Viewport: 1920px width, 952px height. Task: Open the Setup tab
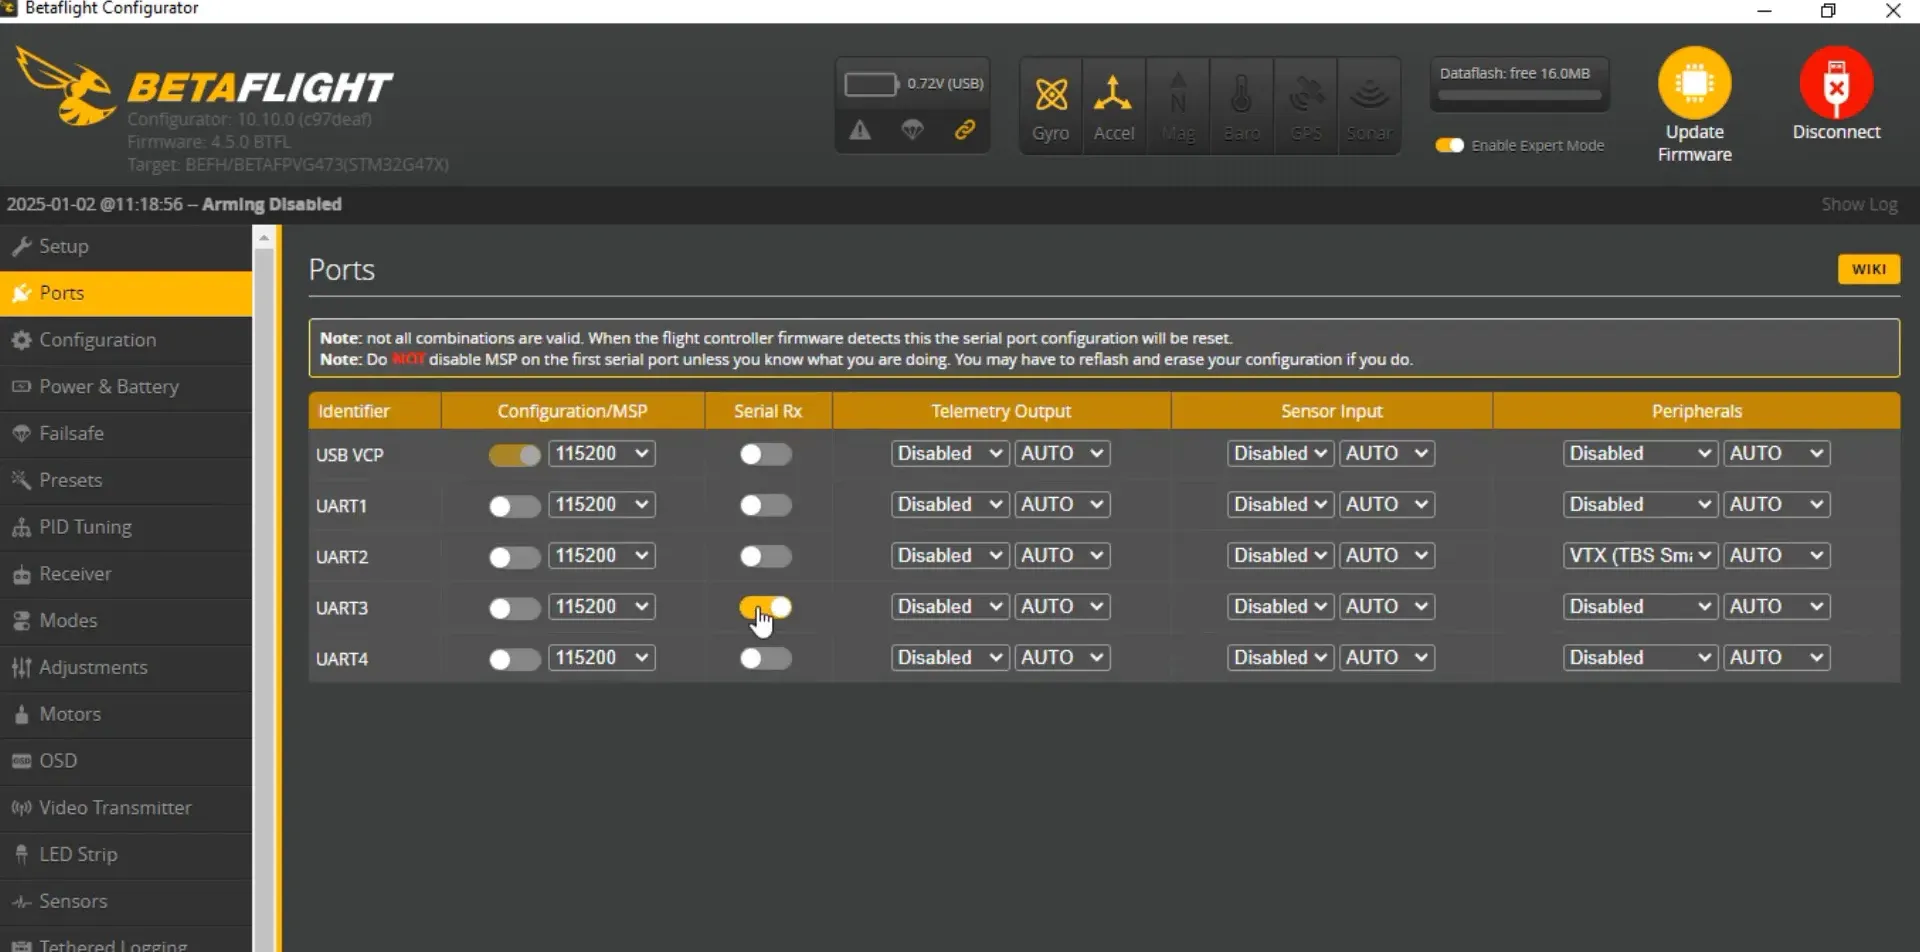click(x=126, y=247)
